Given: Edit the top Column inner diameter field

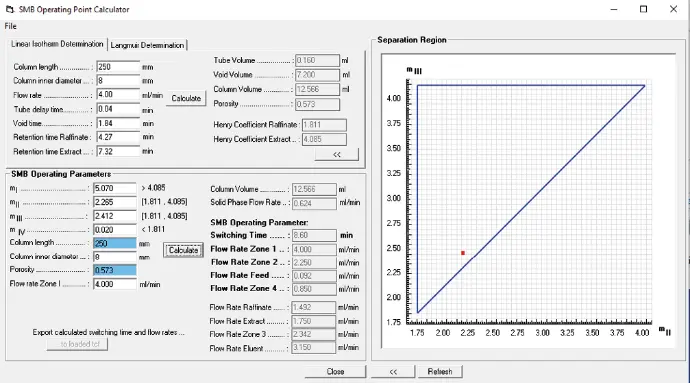Looking at the screenshot, I should point(118,81).
